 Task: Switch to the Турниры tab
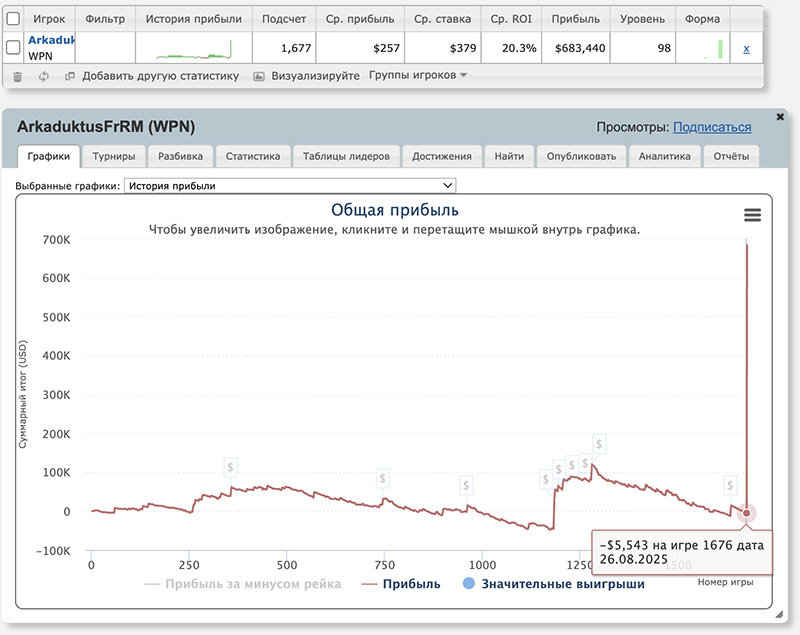coord(115,156)
